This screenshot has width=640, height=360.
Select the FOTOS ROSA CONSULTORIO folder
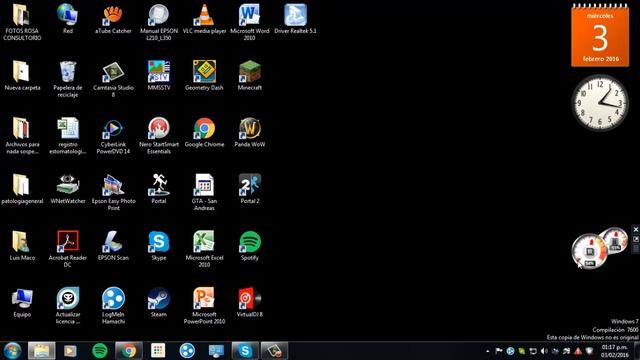22,22
